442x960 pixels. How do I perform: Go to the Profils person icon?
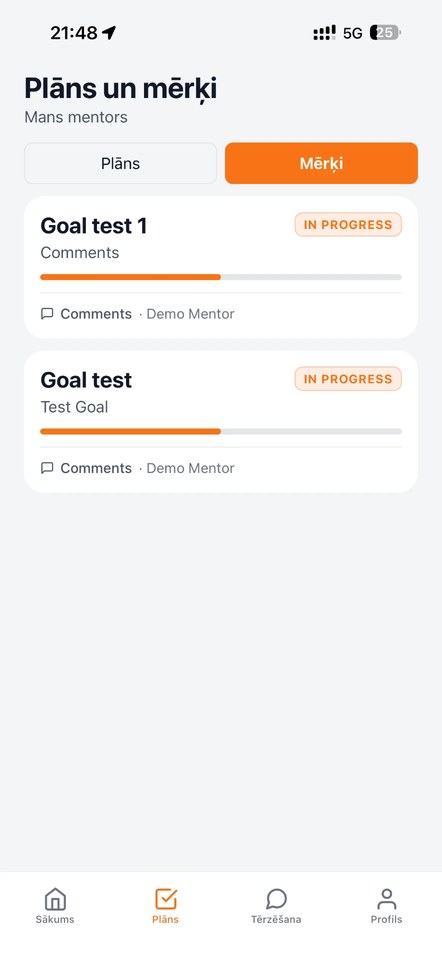[x=386, y=899]
